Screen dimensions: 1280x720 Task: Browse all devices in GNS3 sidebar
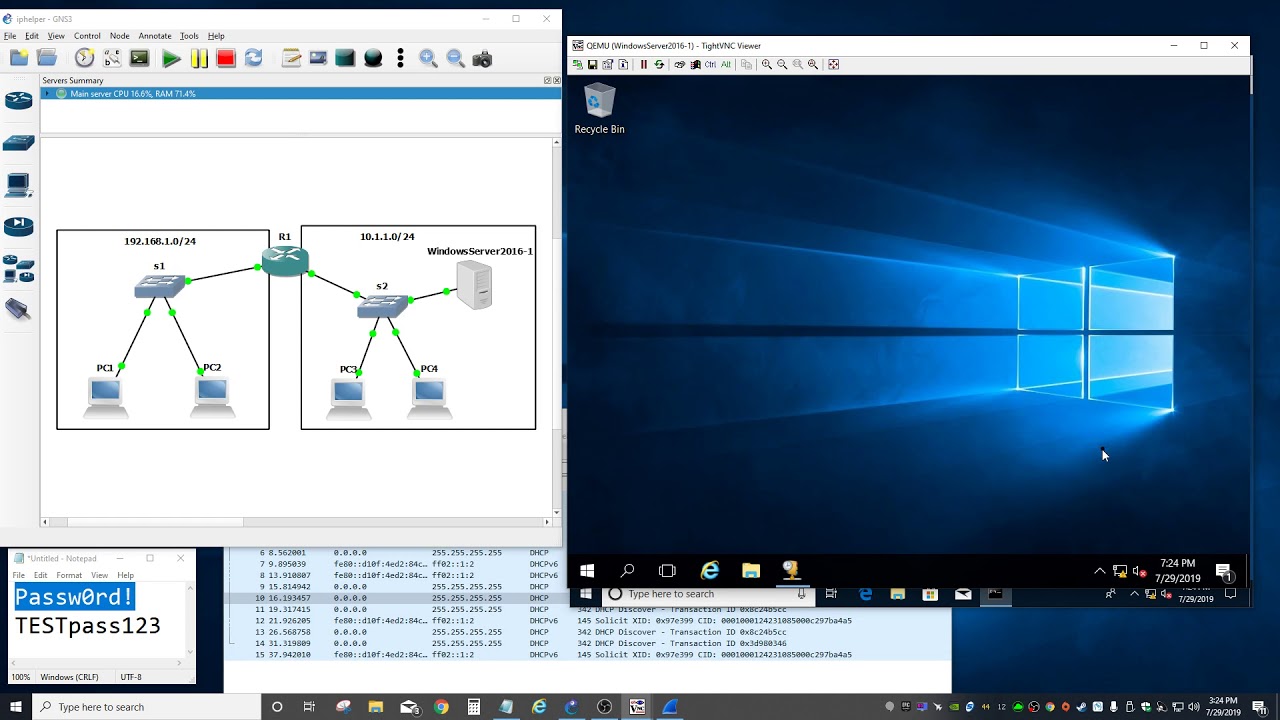pos(18,269)
